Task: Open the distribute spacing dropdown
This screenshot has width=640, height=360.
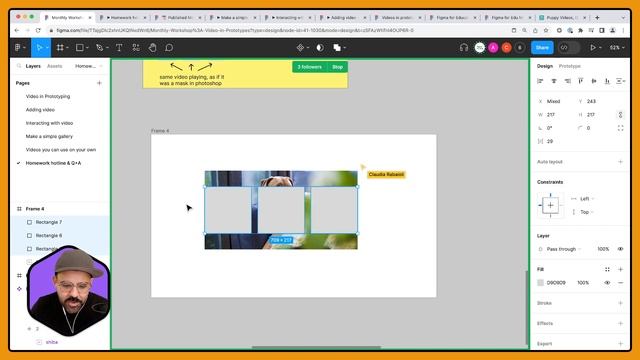Action: [621, 81]
